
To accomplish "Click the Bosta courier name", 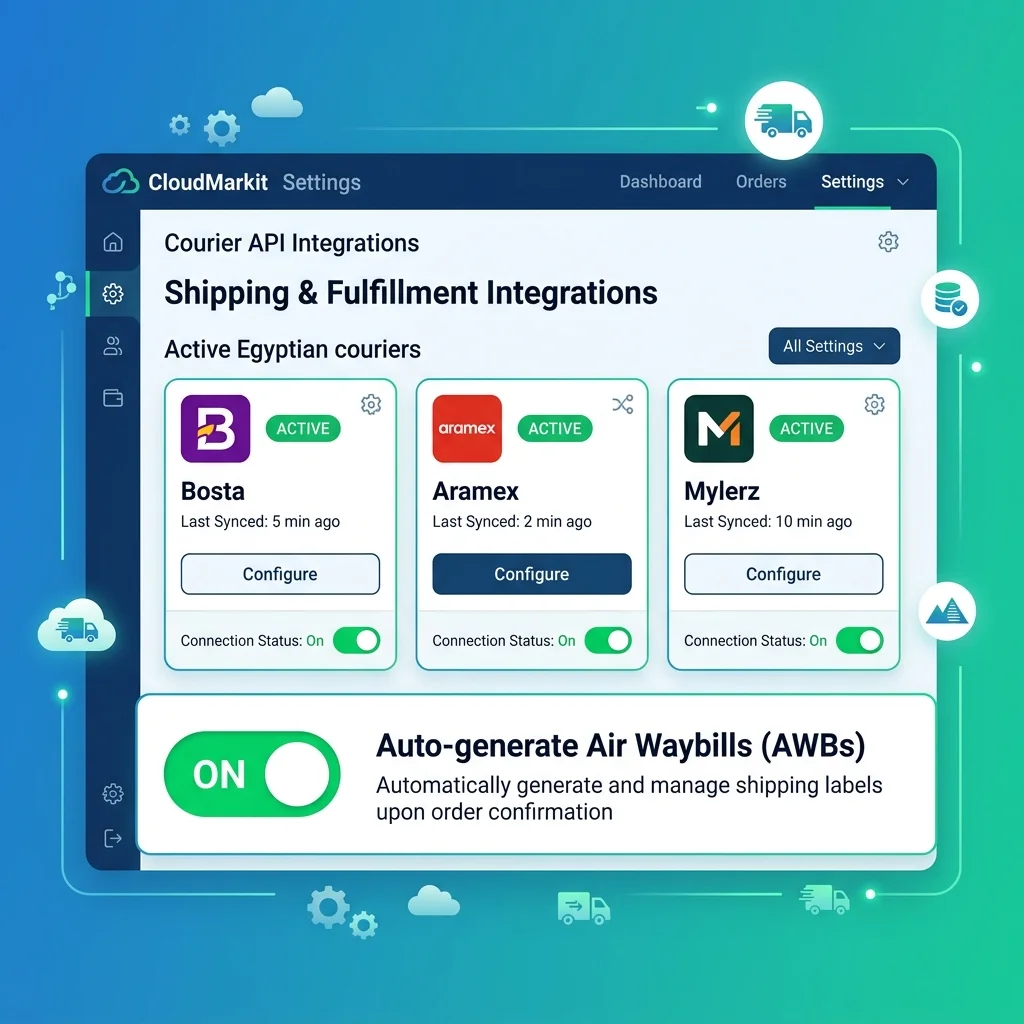I will (213, 491).
